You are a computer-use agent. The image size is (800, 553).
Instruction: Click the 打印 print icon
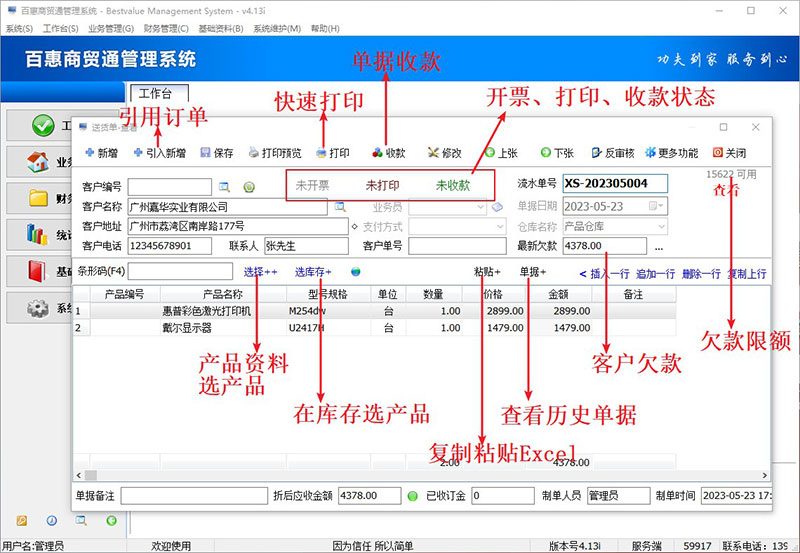321,153
